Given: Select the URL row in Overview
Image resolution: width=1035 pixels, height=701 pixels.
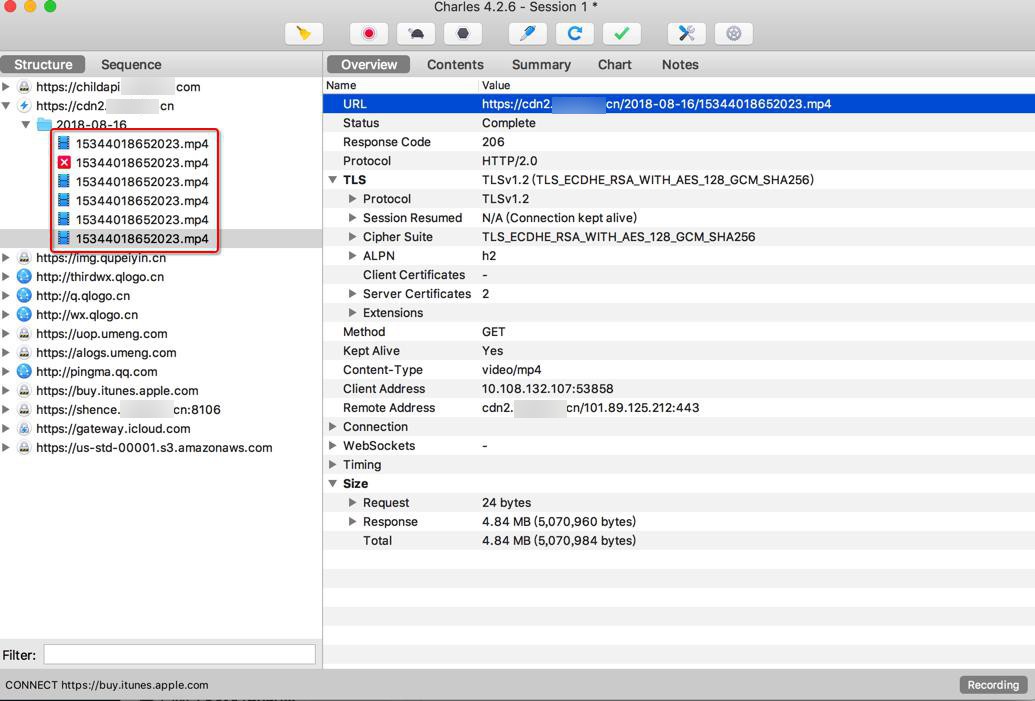Looking at the screenshot, I should click(x=679, y=104).
